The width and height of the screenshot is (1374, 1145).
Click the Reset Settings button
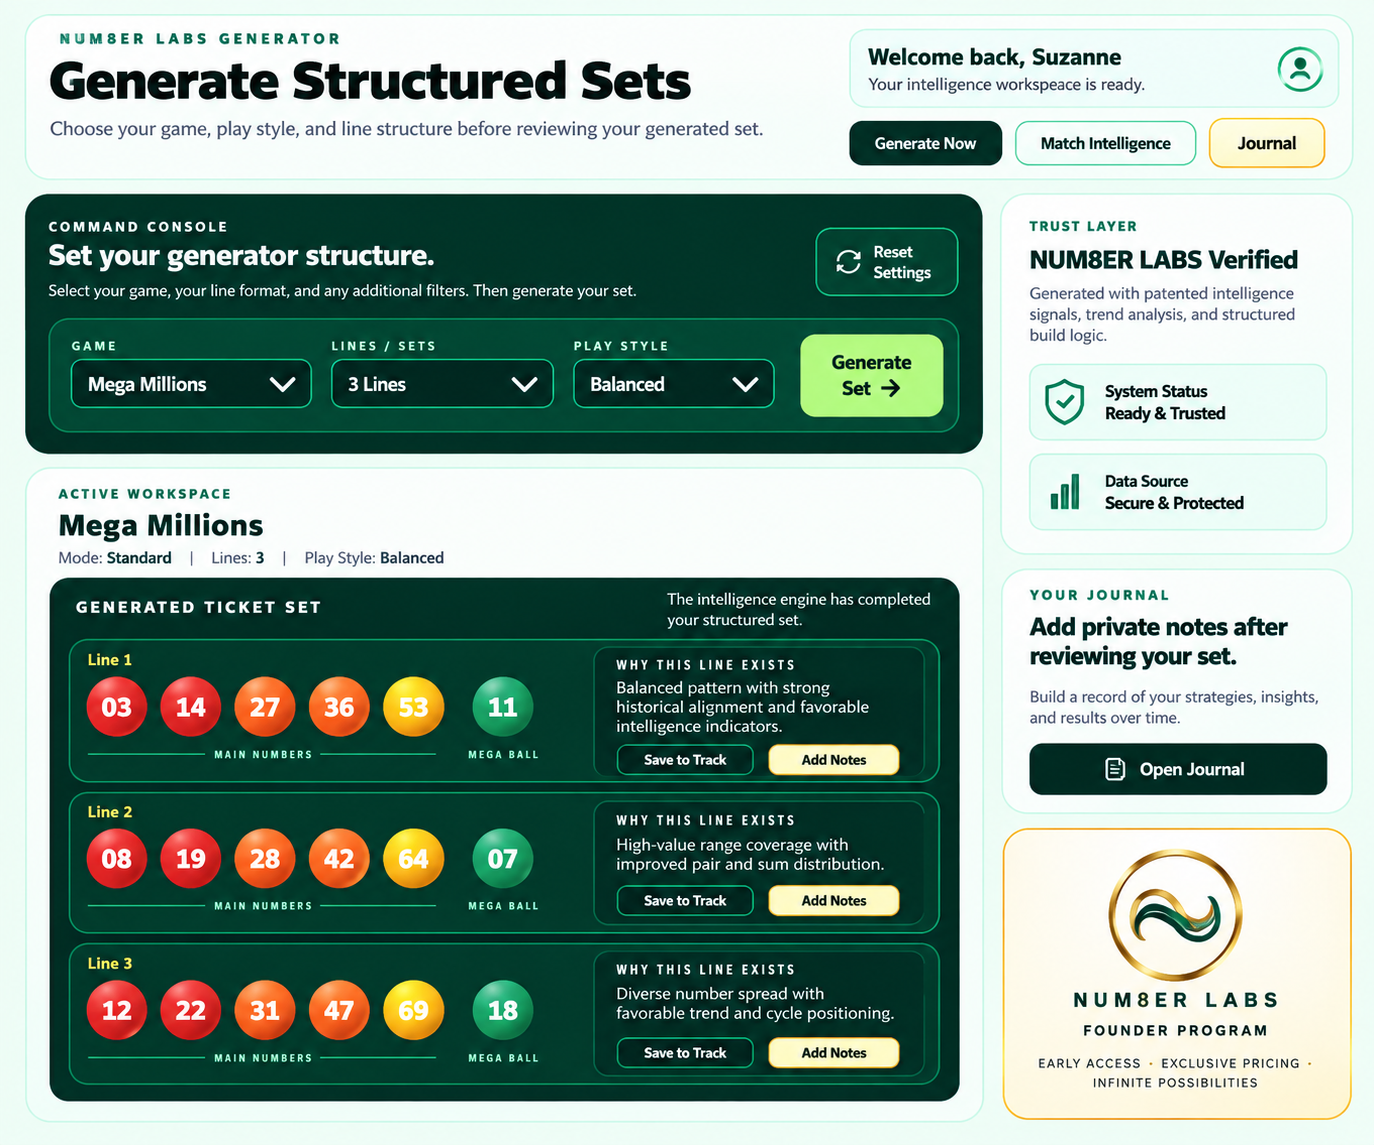point(887,262)
